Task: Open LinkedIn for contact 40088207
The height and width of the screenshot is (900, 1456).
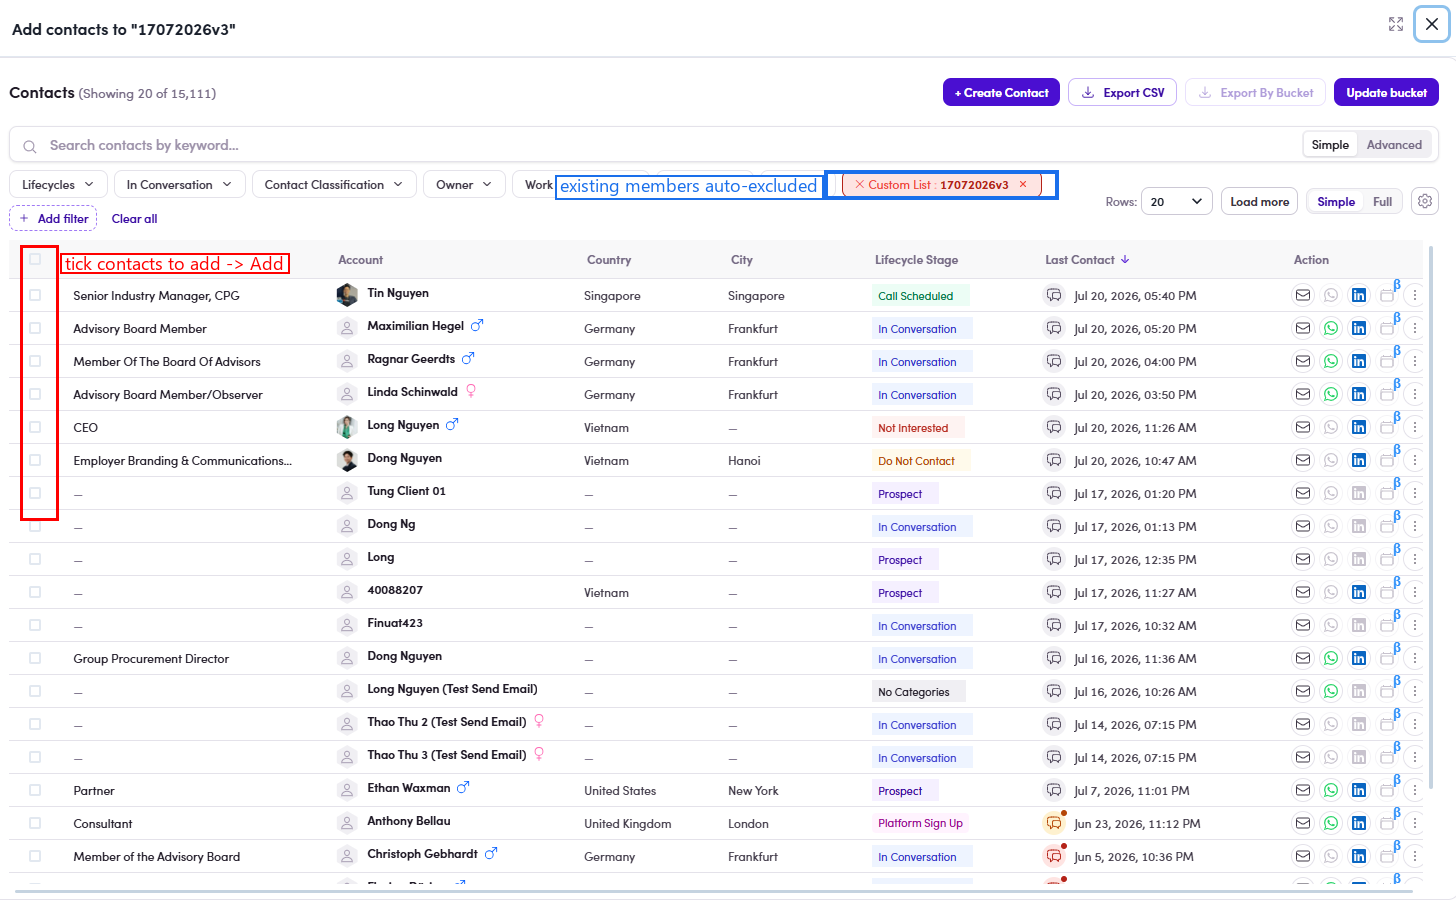Action: click(1359, 592)
